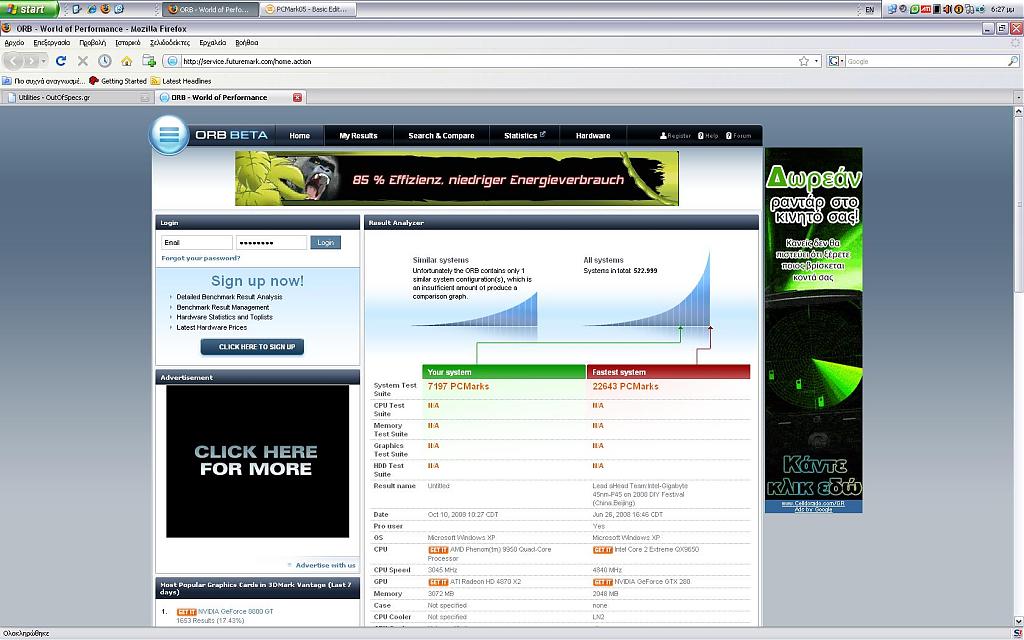Screen dimensions: 1024x640
Task: Launch Internet Explorer from Quick Launch
Action: click(91, 9)
